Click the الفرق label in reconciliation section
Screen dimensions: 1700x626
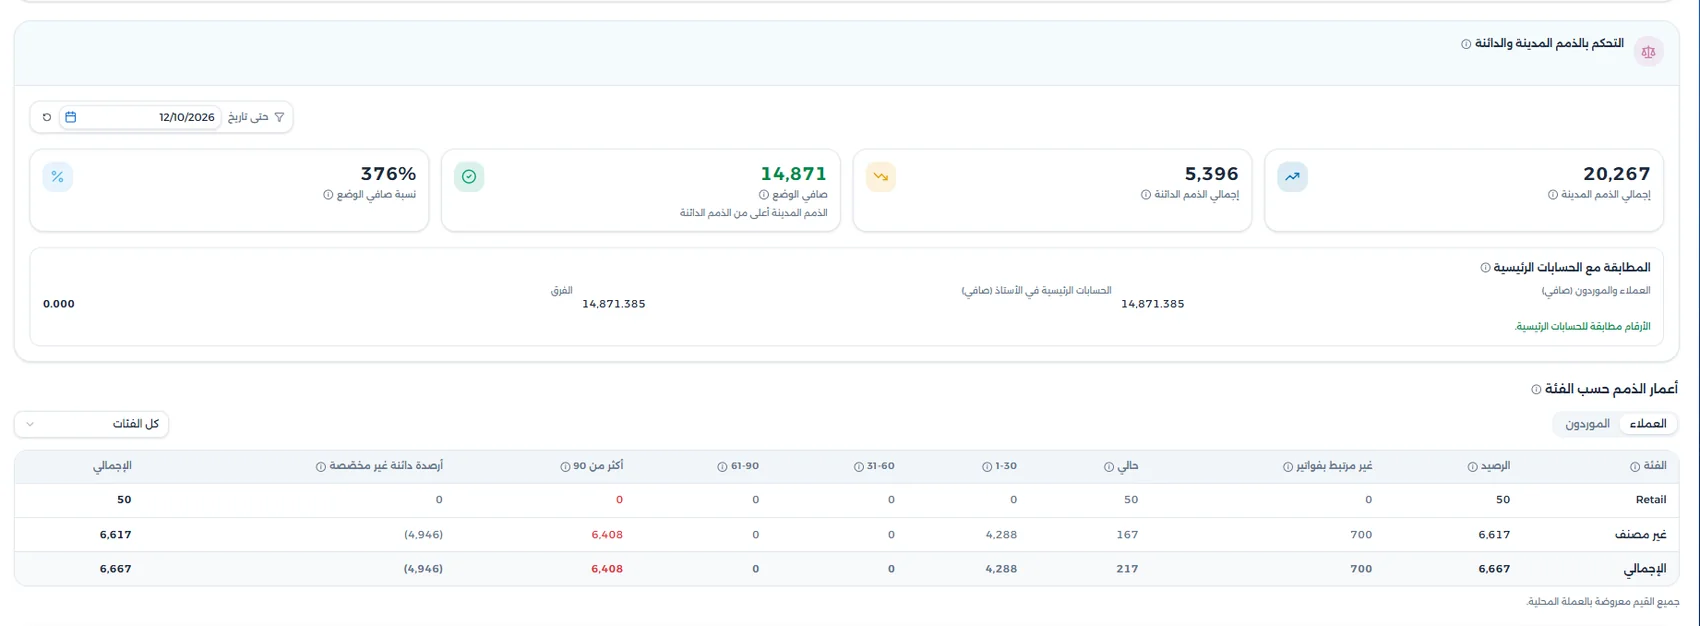[x=561, y=290]
